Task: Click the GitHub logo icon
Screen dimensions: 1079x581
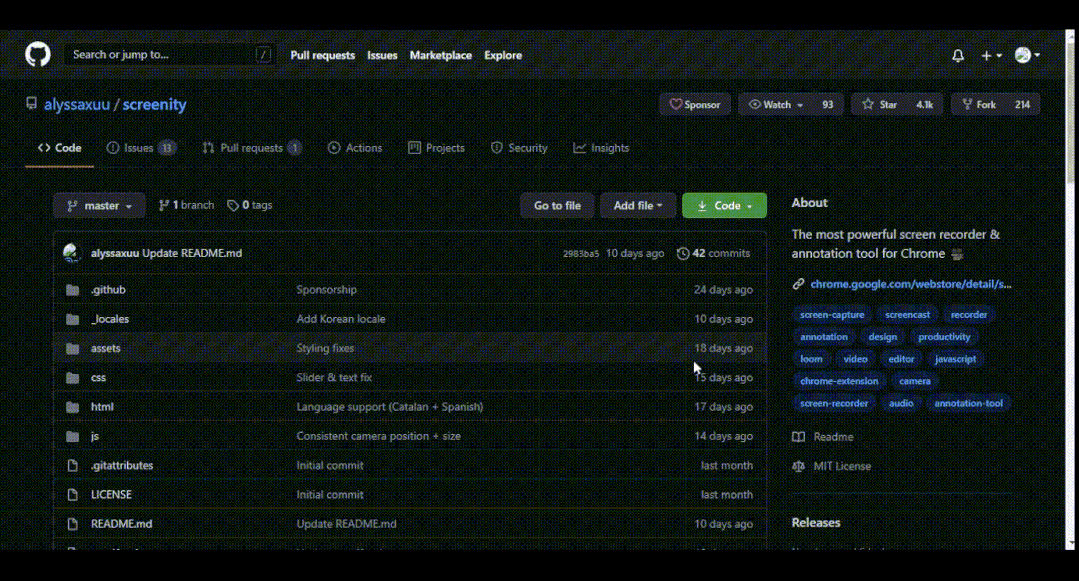Action: click(37, 55)
